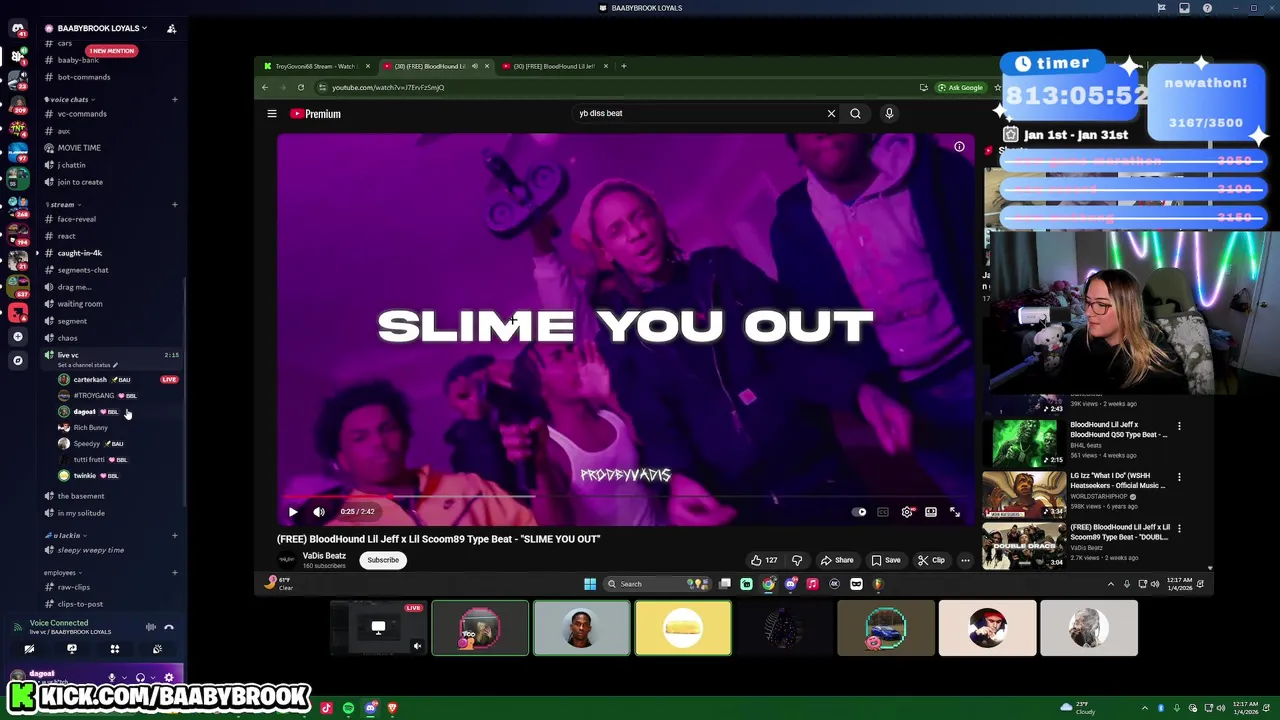The width and height of the screenshot is (1280, 720).
Task: Open BloodHound Lil Jeff Q50 Type Beat thumbnail
Action: pyautogui.click(x=1023, y=443)
